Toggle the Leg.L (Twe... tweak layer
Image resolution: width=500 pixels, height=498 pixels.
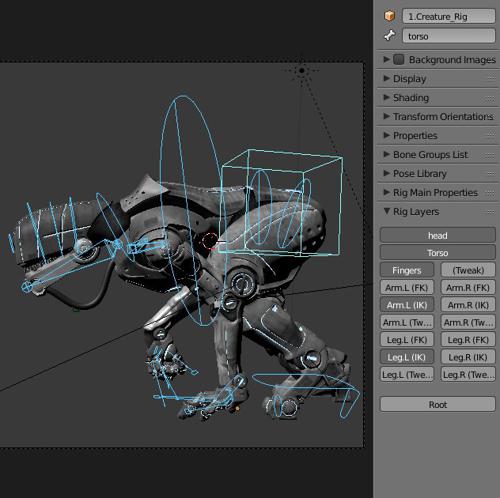click(407, 374)
